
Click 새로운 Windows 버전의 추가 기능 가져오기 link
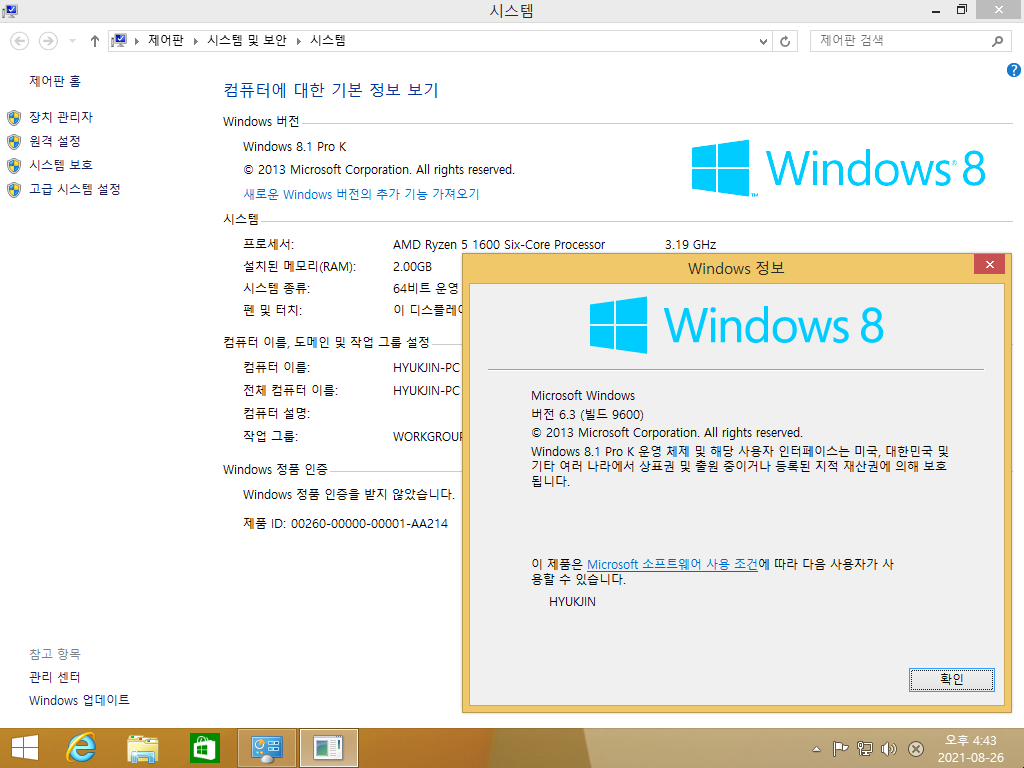coord(361,194)
